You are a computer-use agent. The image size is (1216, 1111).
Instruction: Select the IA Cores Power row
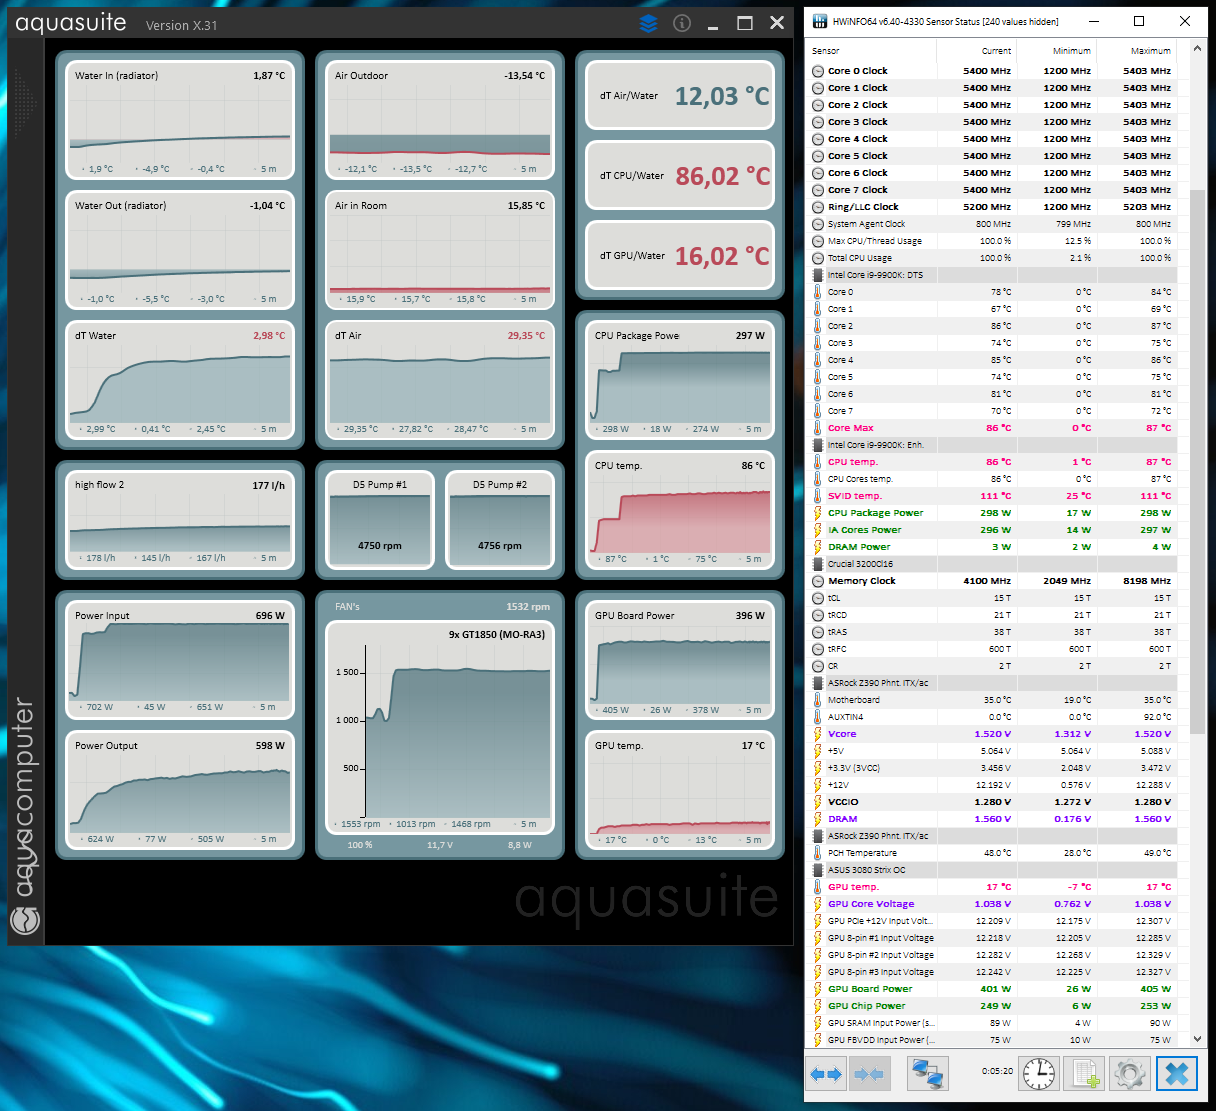(x=992, y=530)
